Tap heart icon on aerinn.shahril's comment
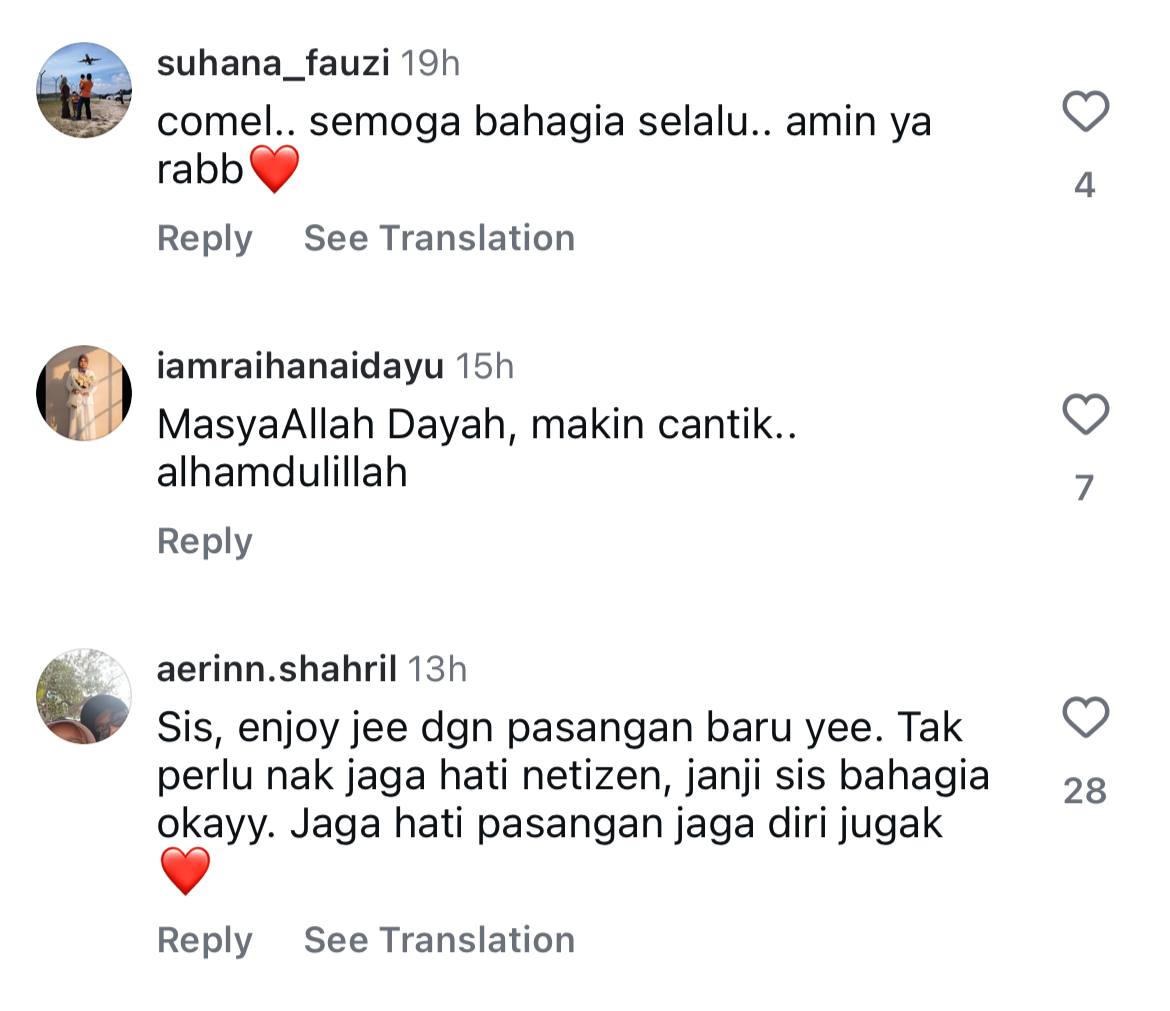1170x1011 pixels. tap(1085, 717)
